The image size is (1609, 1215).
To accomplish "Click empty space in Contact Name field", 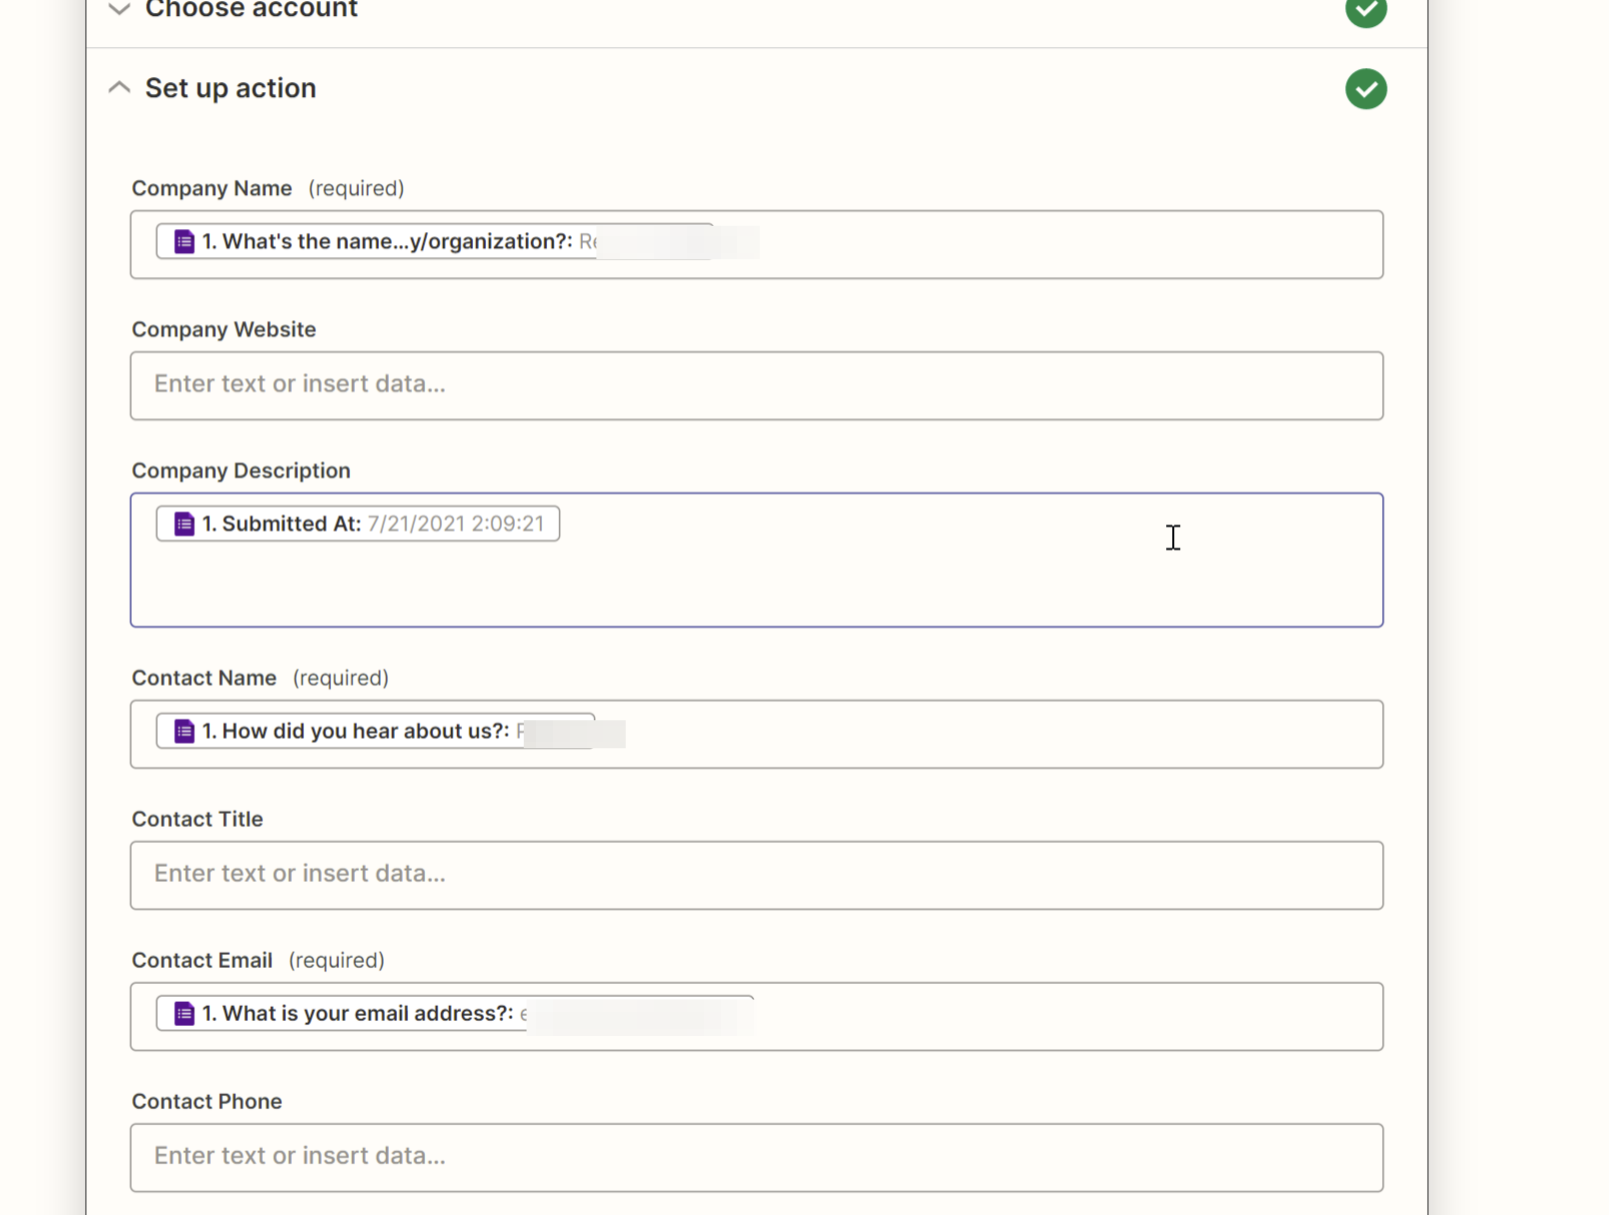I will [1000, 735].
